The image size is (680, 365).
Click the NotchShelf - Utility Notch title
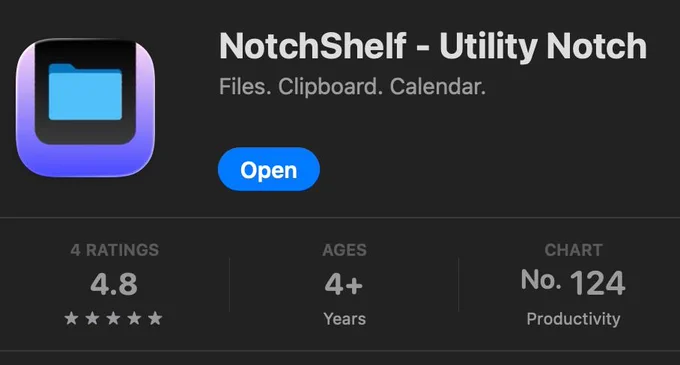click(x=433, y=46)
